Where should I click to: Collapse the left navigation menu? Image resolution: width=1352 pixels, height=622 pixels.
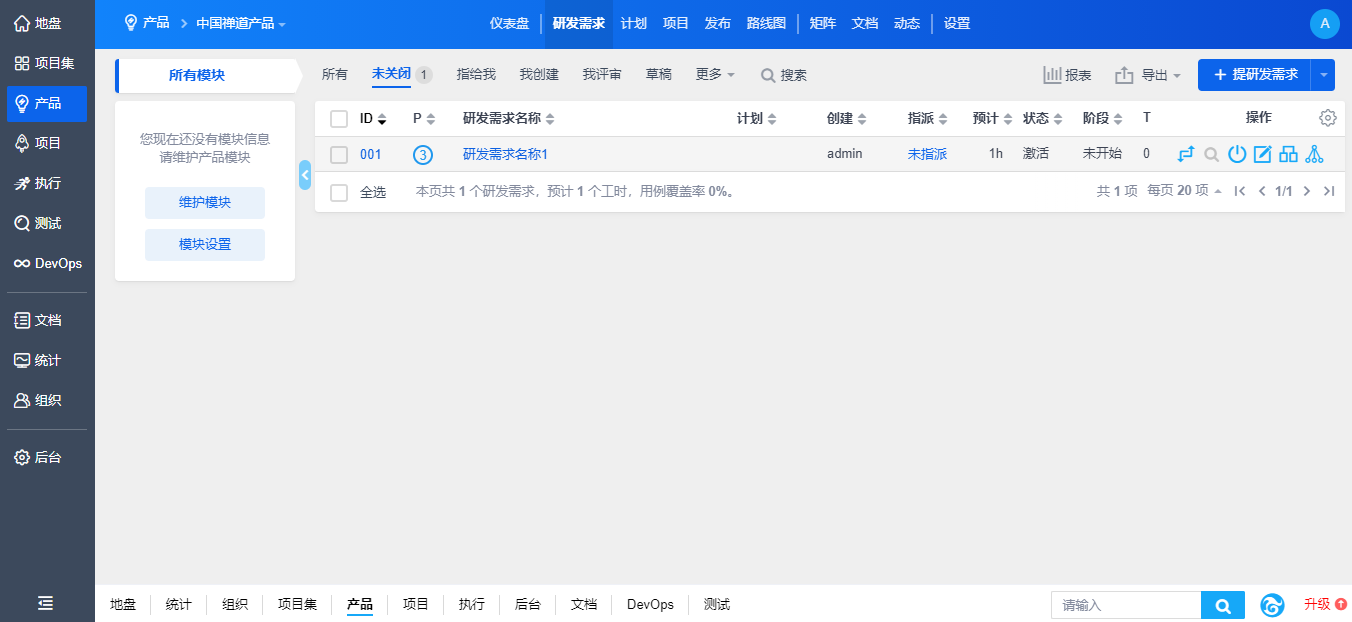click(x=46, y=602)
